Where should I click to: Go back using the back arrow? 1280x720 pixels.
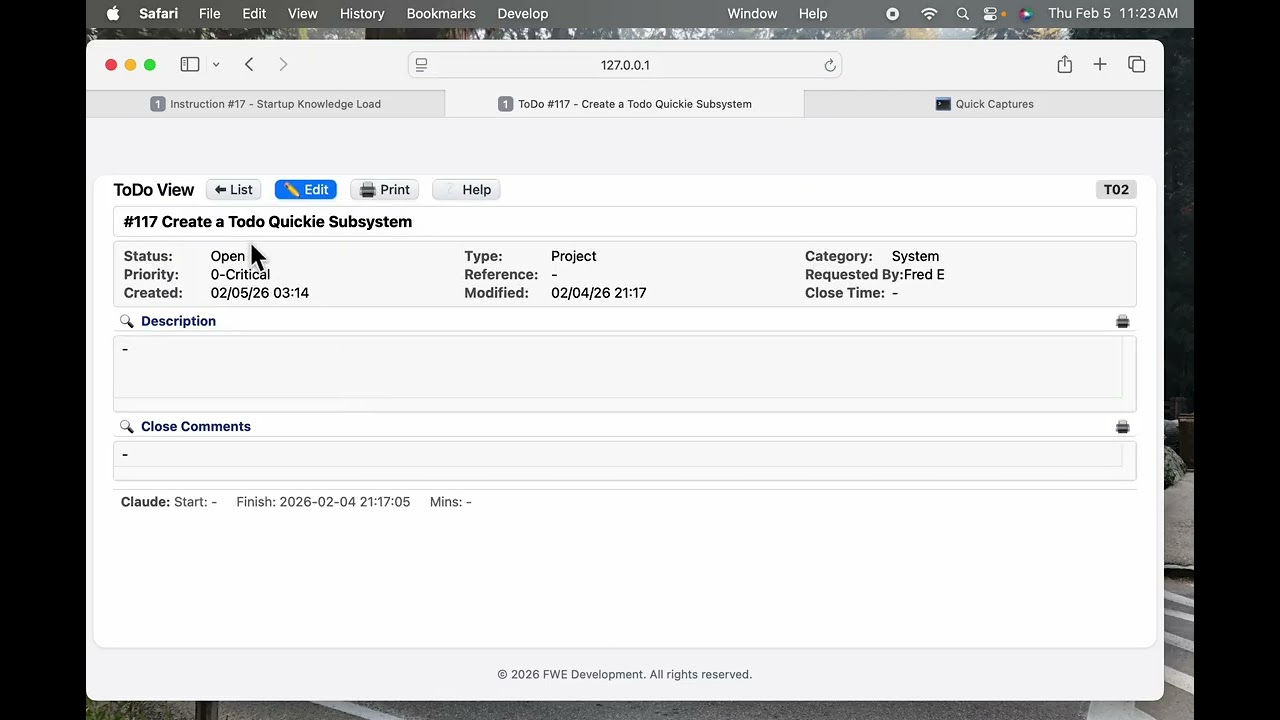click(x=249, y=64)
